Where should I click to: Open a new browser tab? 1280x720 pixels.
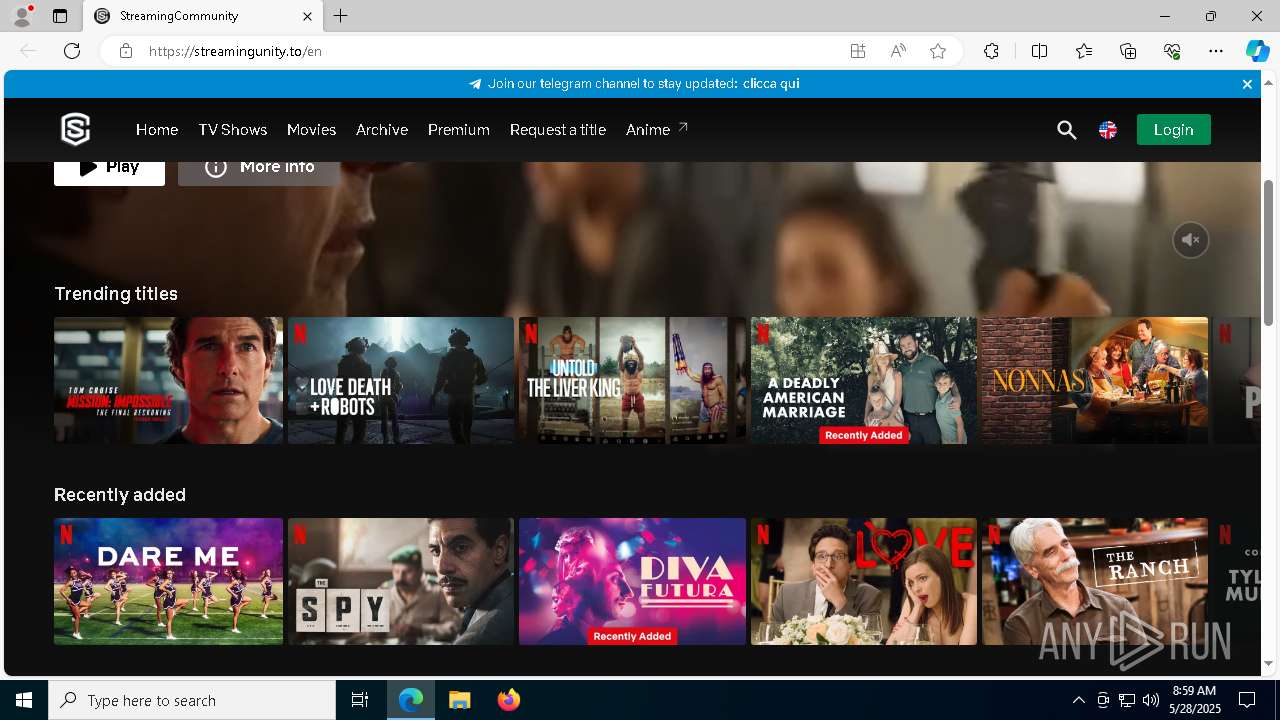point(341,16)
